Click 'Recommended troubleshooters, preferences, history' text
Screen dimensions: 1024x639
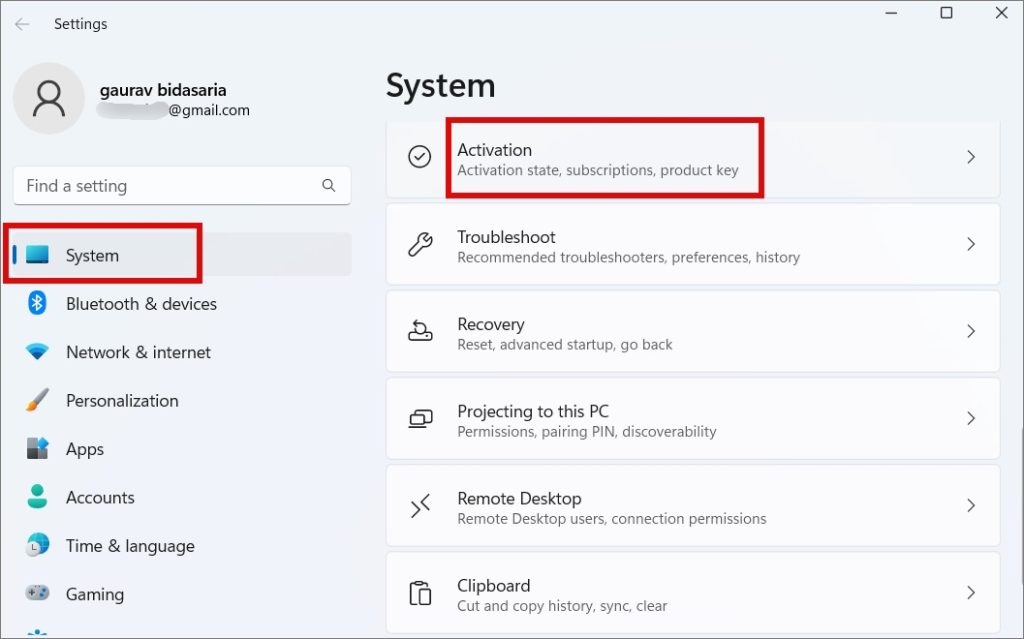(x=628, y=257)
